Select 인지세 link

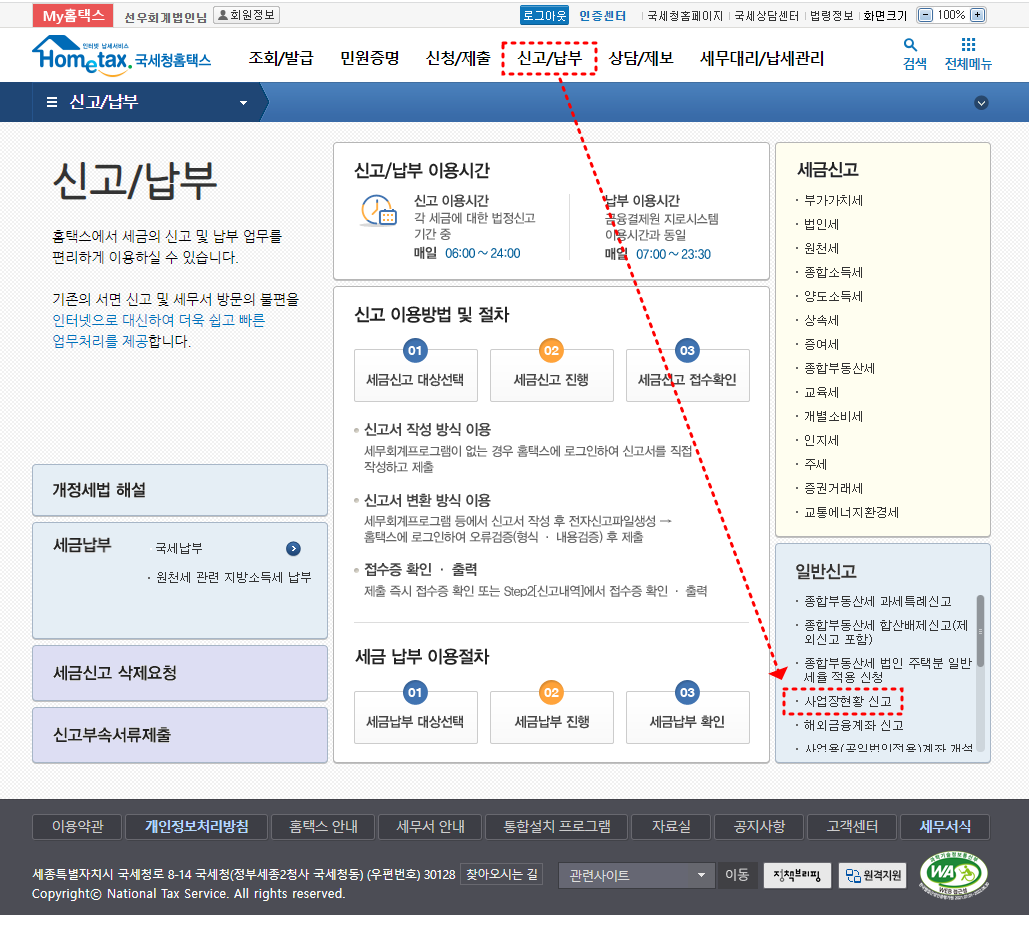coord(822,440)
